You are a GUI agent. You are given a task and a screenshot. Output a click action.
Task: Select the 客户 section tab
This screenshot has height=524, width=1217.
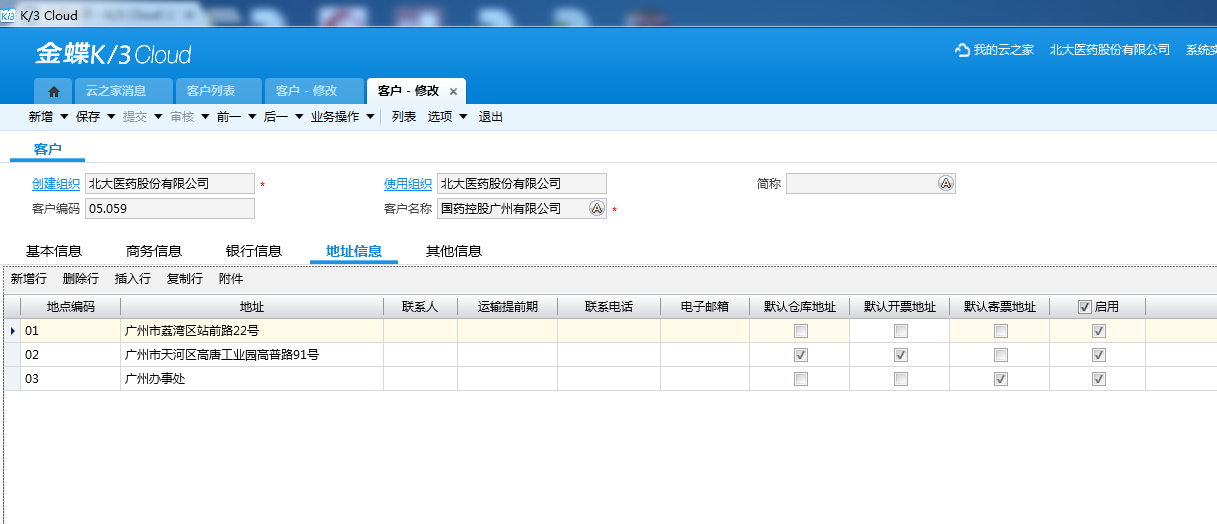(47, 149)
